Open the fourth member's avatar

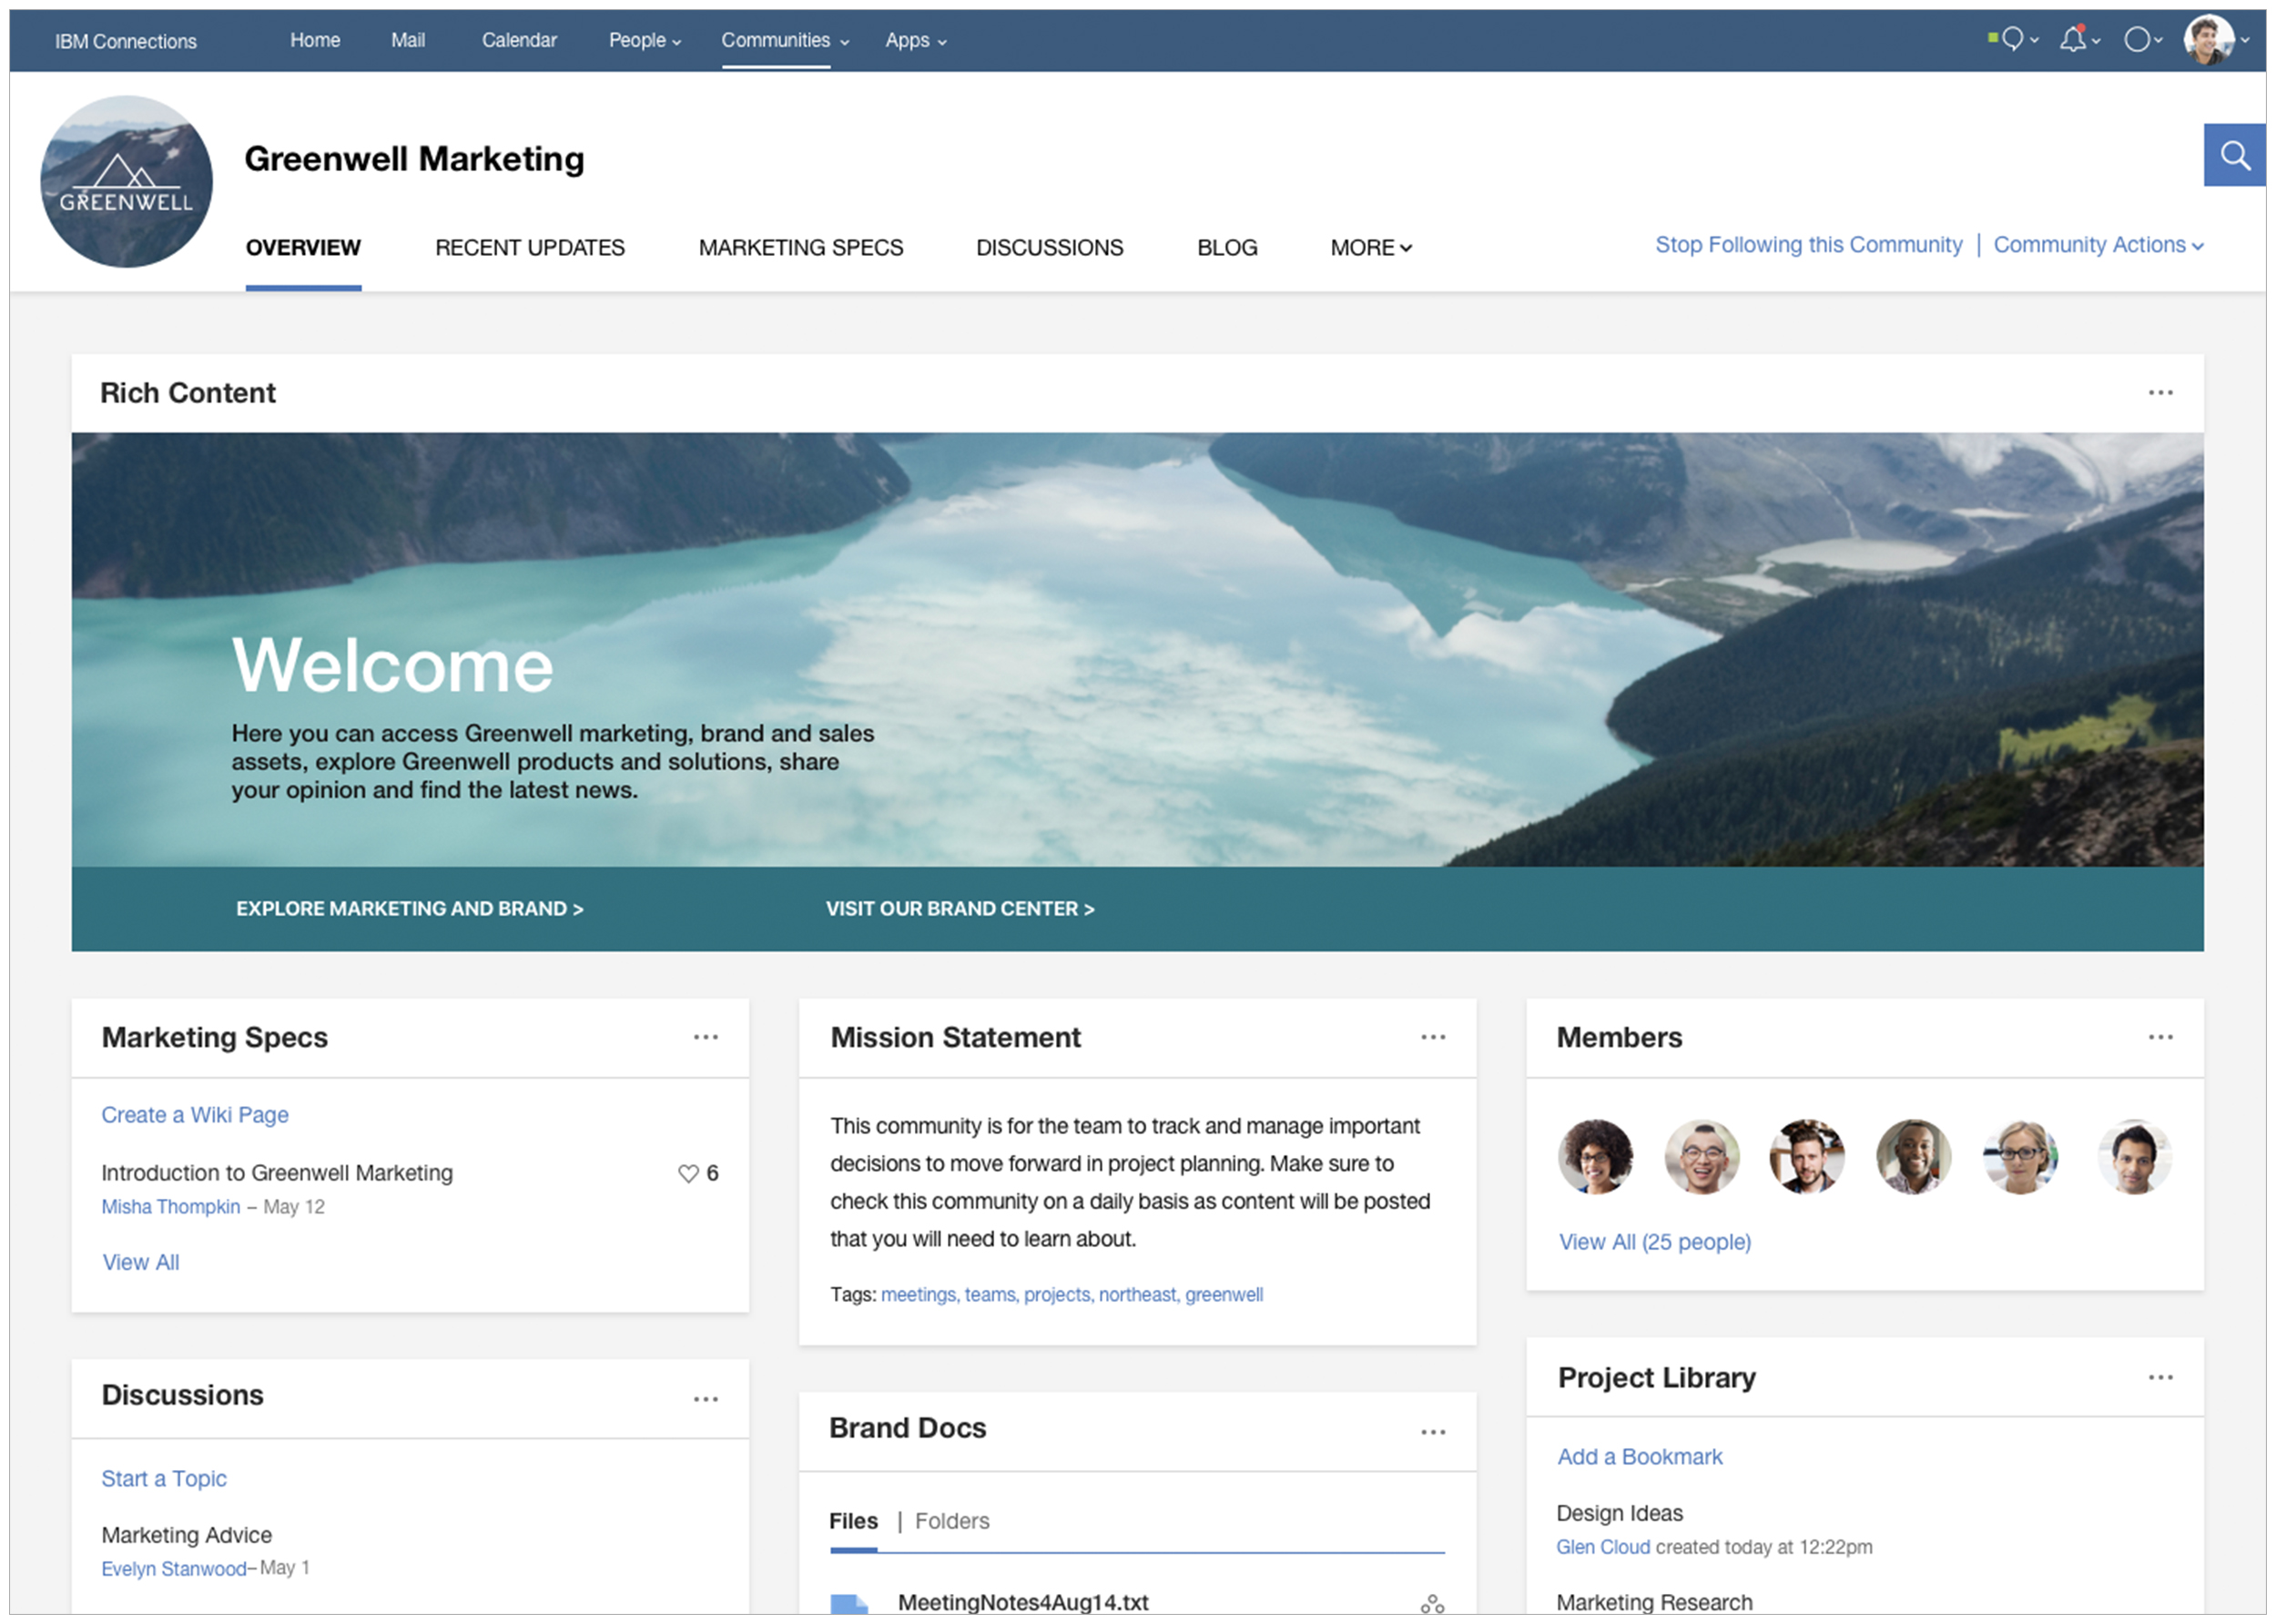click(1914, 1156)
